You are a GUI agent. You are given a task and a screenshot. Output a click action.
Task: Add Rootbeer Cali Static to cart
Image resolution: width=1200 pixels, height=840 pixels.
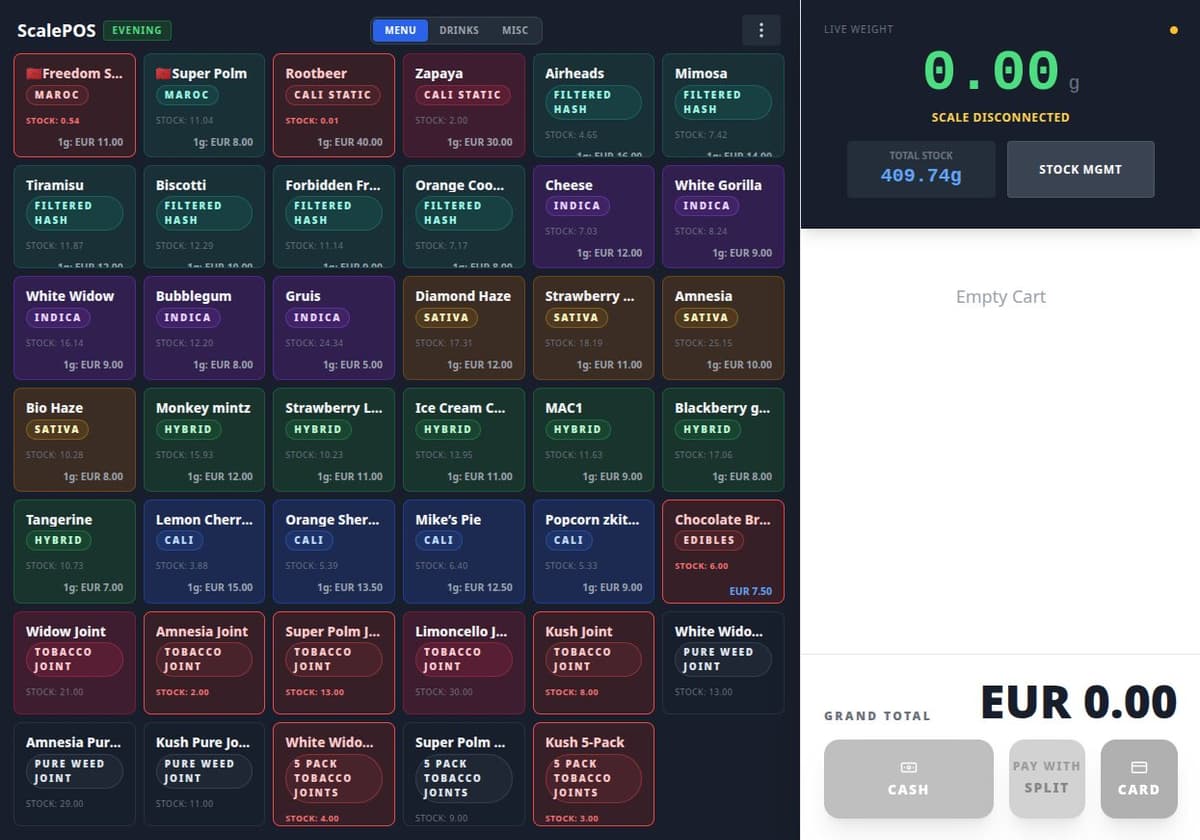click(334, 105)
